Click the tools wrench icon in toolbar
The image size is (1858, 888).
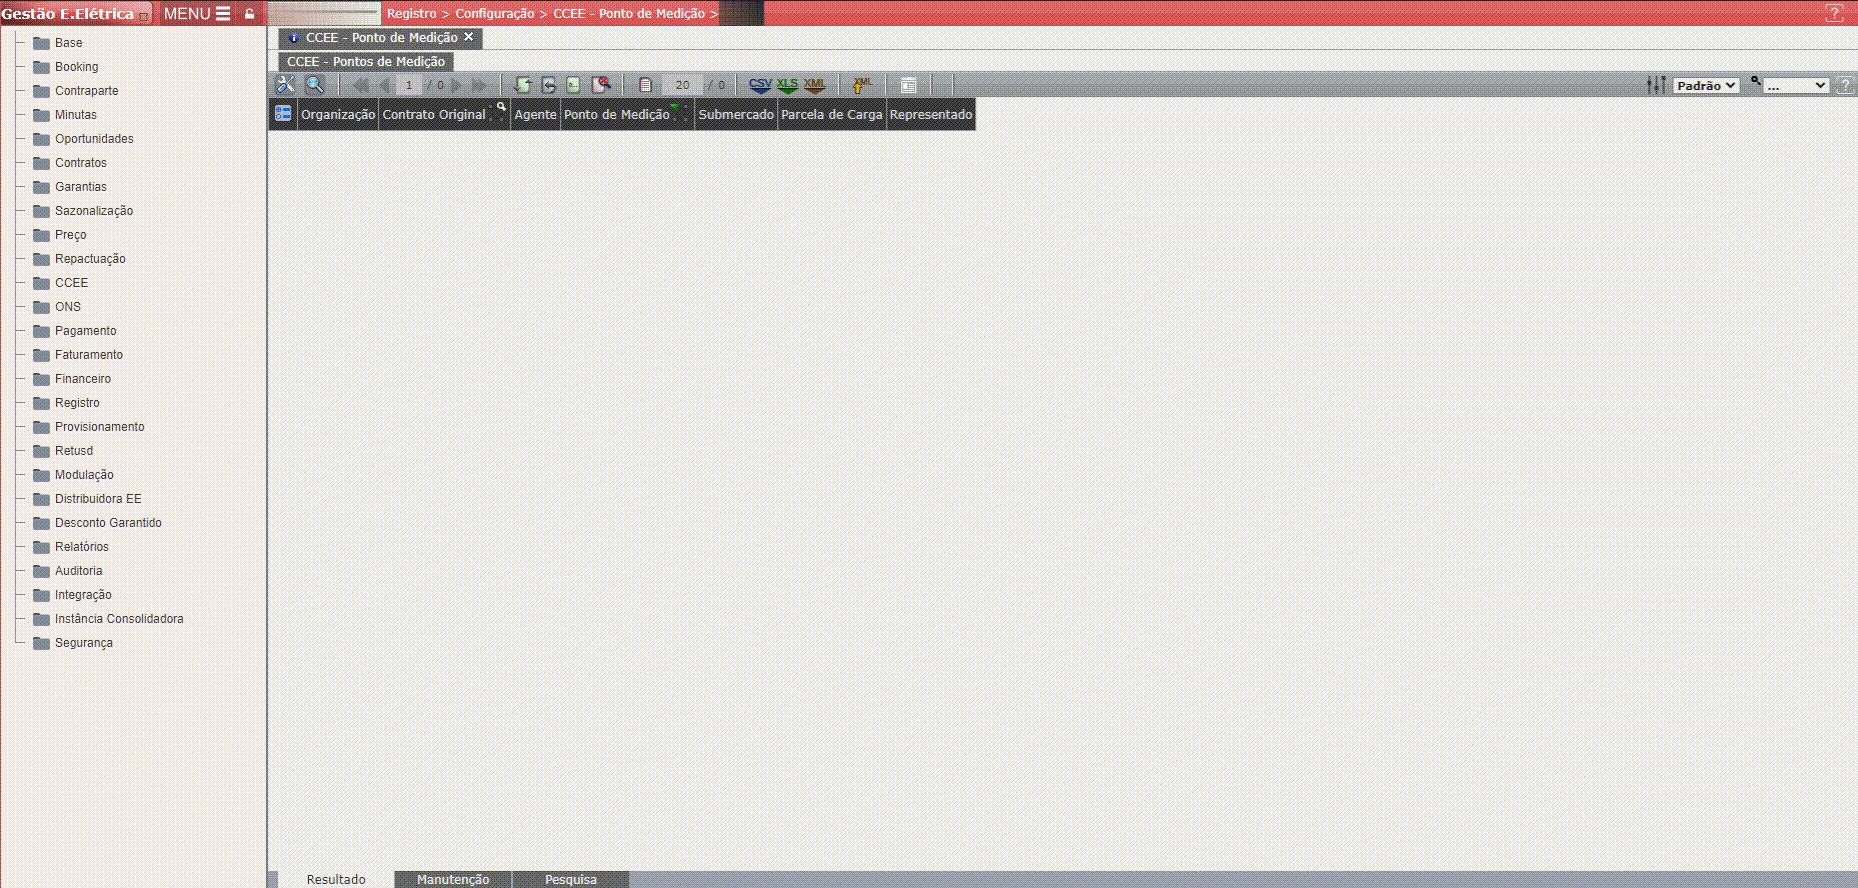click(x=286, y=85)
